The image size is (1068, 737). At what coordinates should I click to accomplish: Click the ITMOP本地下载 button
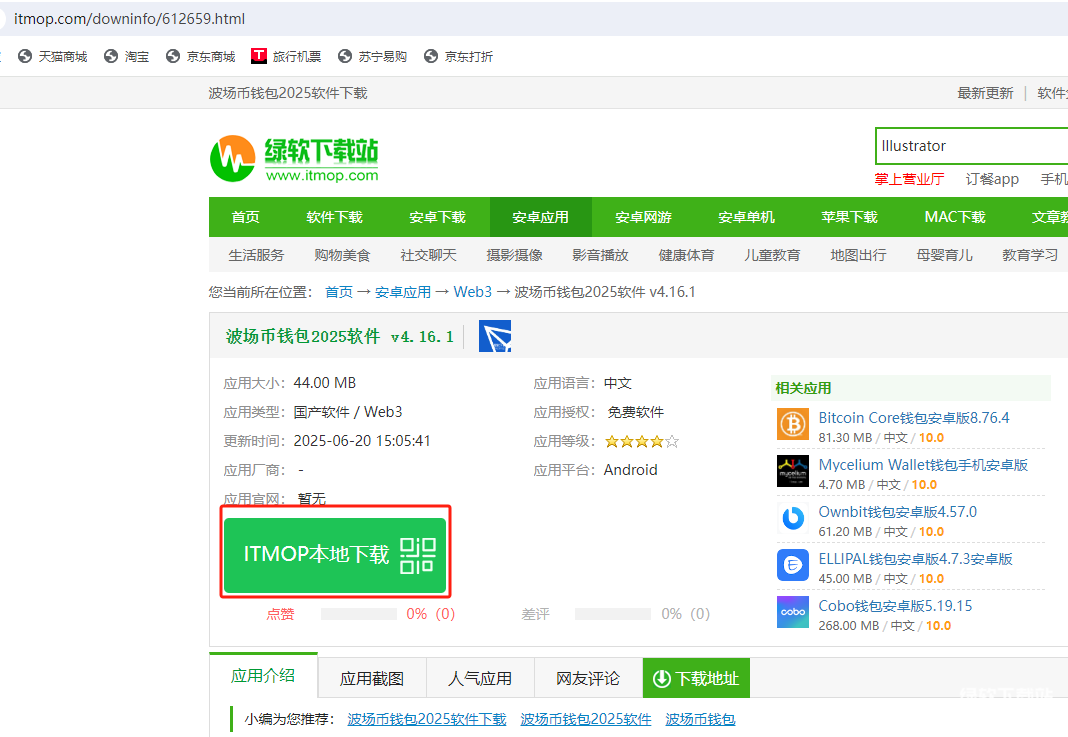(x=316, y=555)
